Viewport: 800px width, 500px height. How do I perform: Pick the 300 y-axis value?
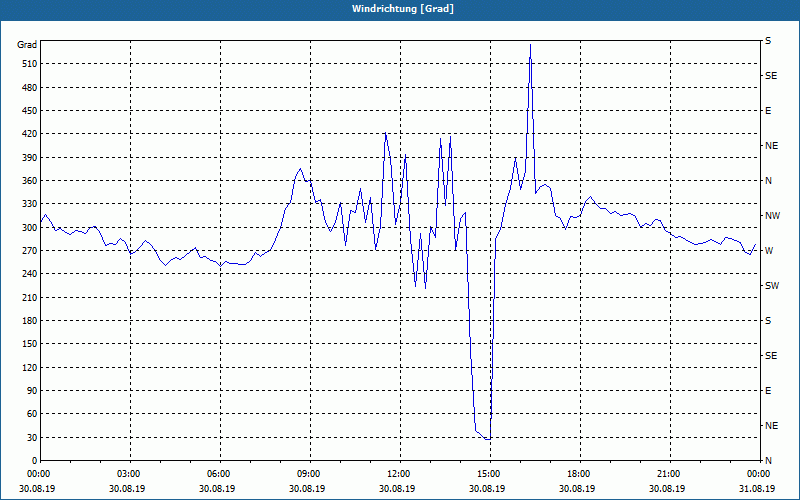click(x=30, y=228)
